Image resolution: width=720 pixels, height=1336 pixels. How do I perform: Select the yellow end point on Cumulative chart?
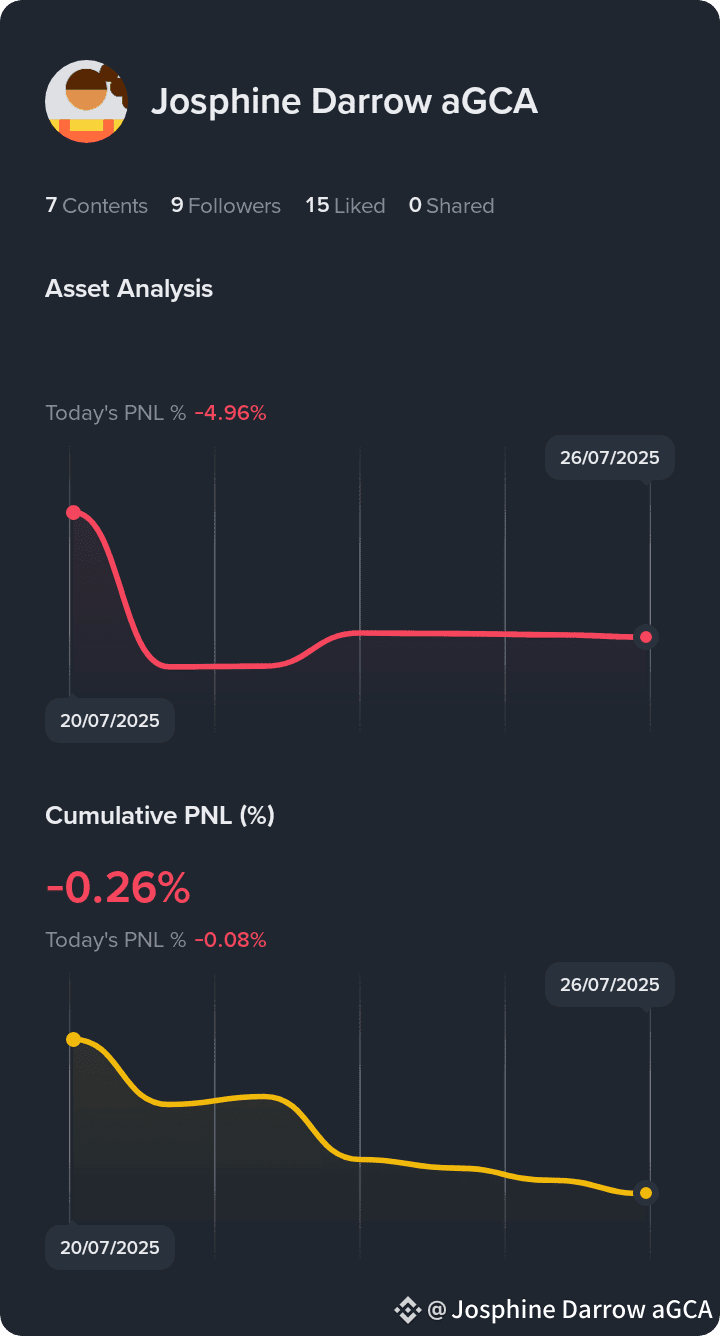646,1193
